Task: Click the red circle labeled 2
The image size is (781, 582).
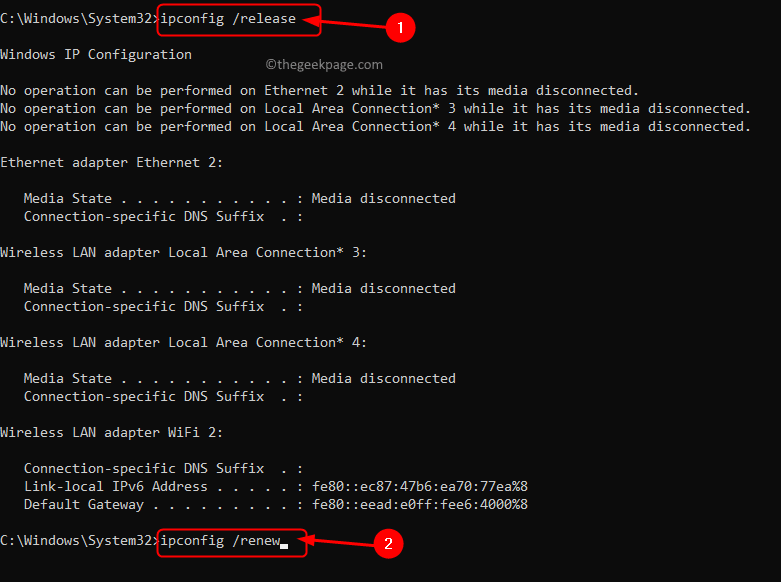Action: (389, 543)
